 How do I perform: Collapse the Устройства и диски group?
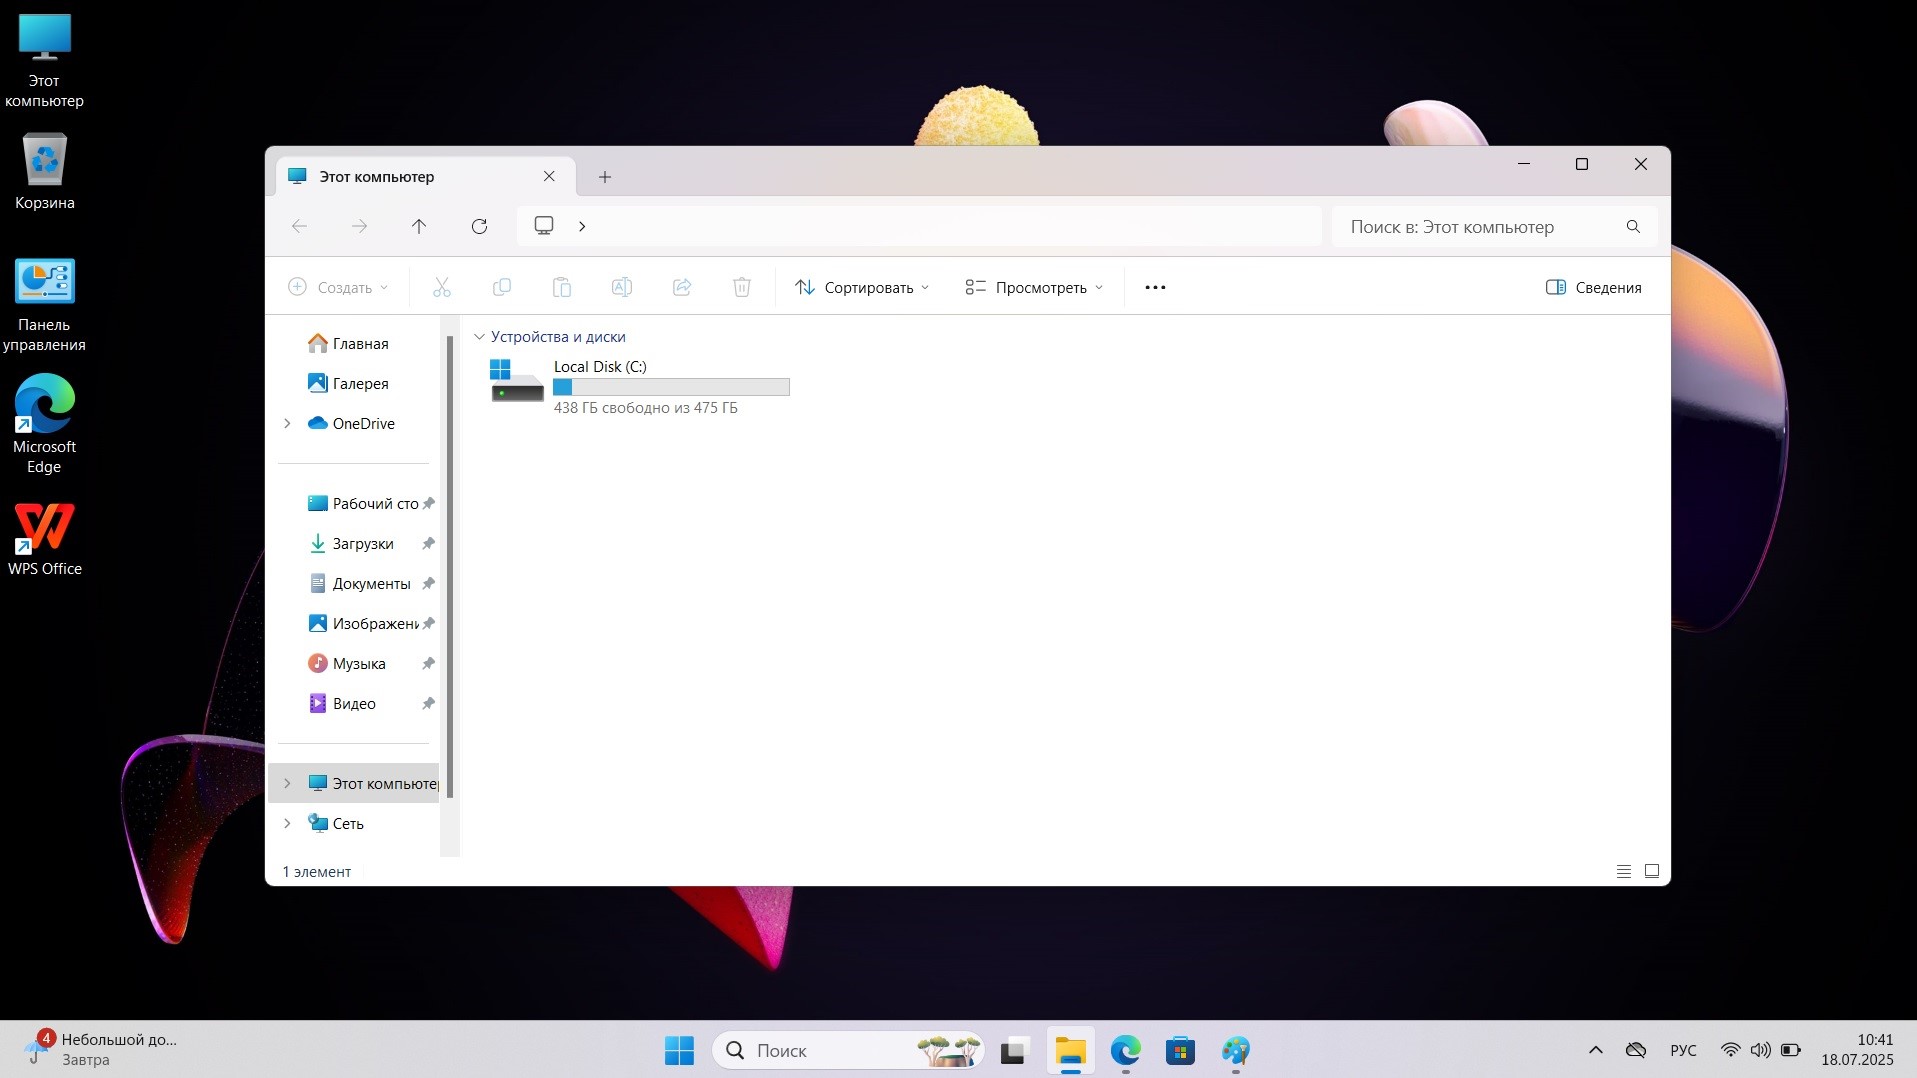click(479, 337)
